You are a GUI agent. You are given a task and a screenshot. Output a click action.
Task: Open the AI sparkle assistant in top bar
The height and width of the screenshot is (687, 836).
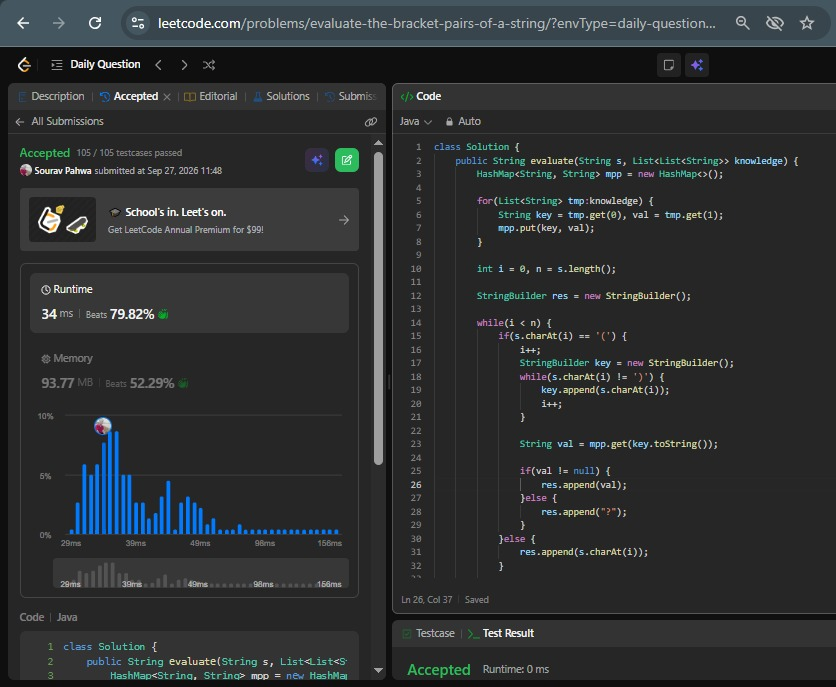tap(697, 65)
